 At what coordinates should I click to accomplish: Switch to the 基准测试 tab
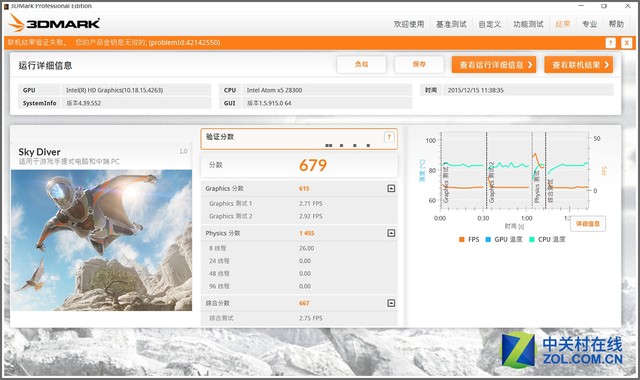point(451,24)
